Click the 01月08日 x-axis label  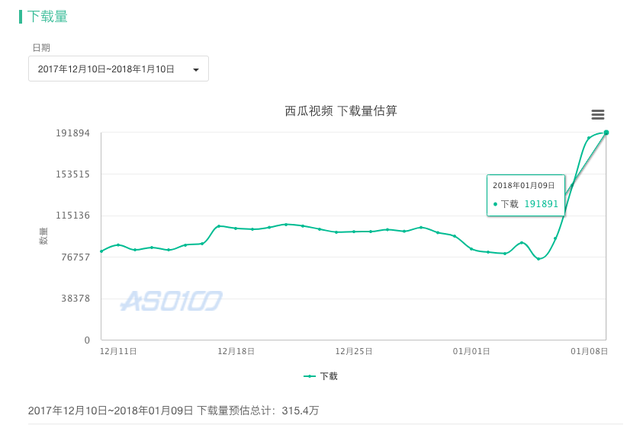point(589,351)
